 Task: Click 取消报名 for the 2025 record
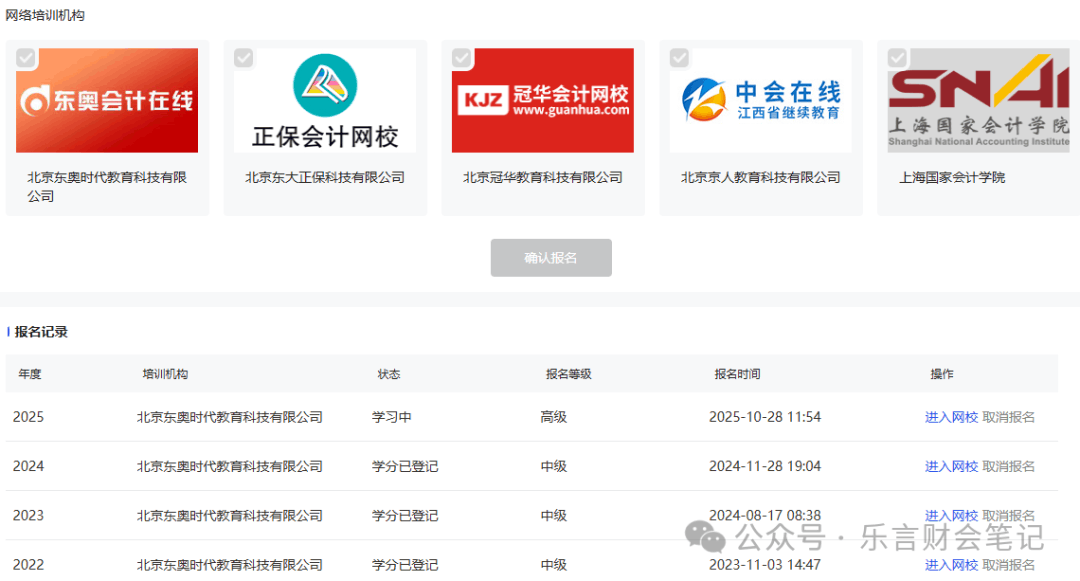click(1008, 417)
